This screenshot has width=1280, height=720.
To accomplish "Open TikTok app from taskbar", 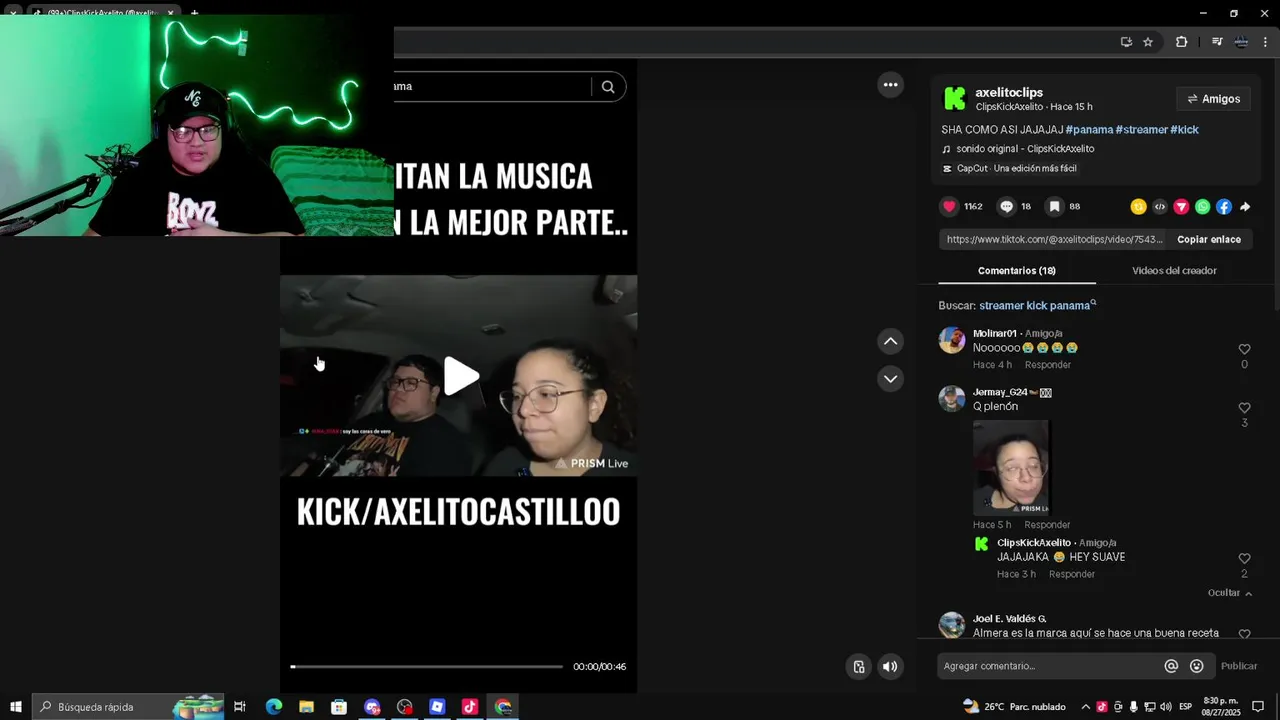I will [470, 707].
